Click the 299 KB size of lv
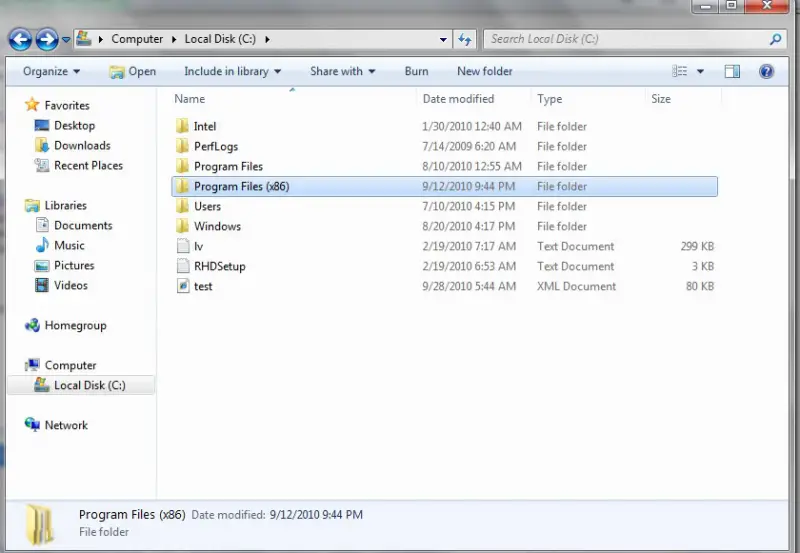This screenshot has height=553, width=800. (x=697, y=246)
